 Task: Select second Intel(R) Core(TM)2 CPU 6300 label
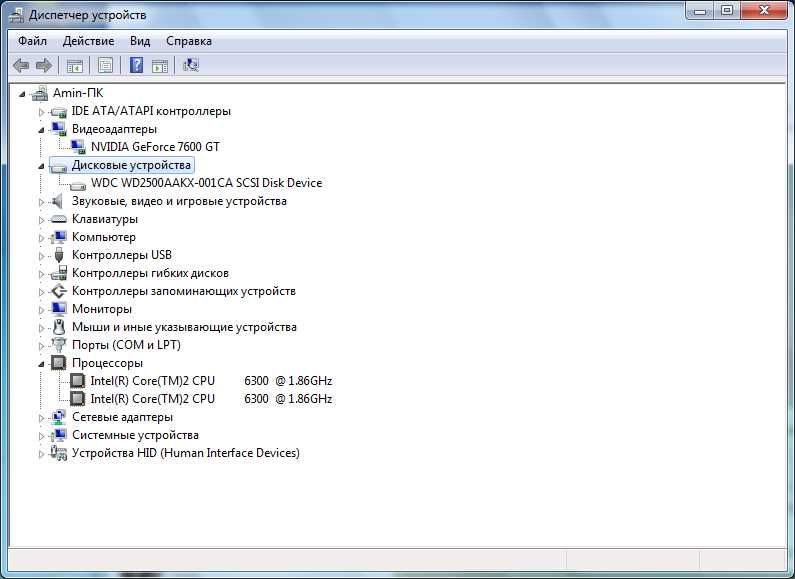(211, 399)
